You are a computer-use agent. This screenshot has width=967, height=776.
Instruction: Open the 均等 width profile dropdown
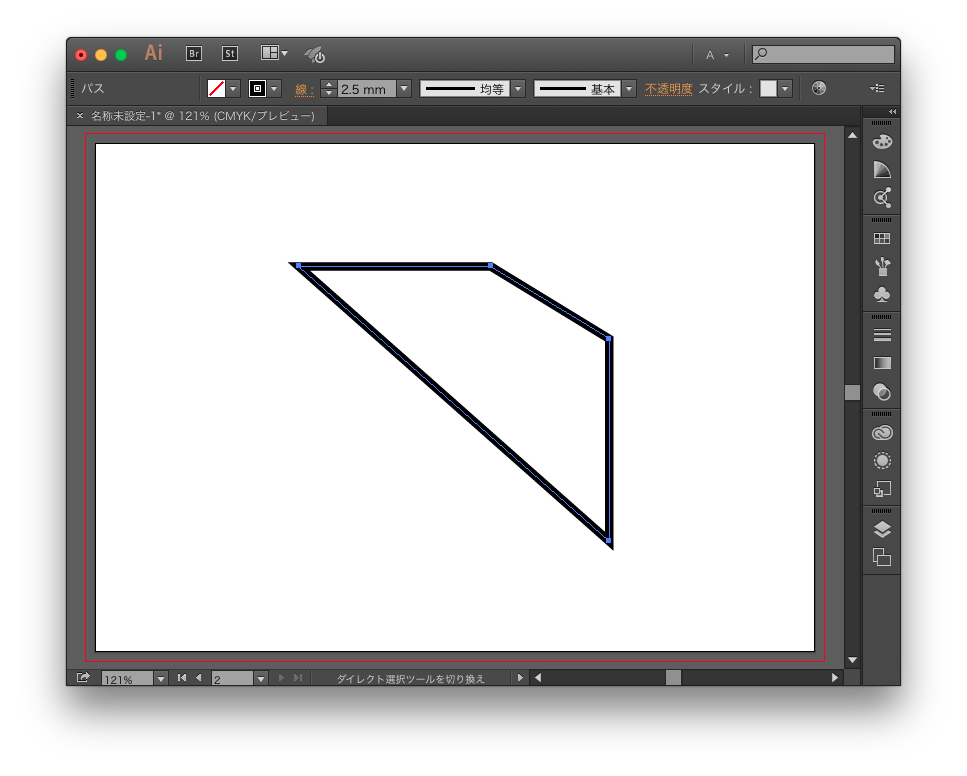tap(517, 88)
